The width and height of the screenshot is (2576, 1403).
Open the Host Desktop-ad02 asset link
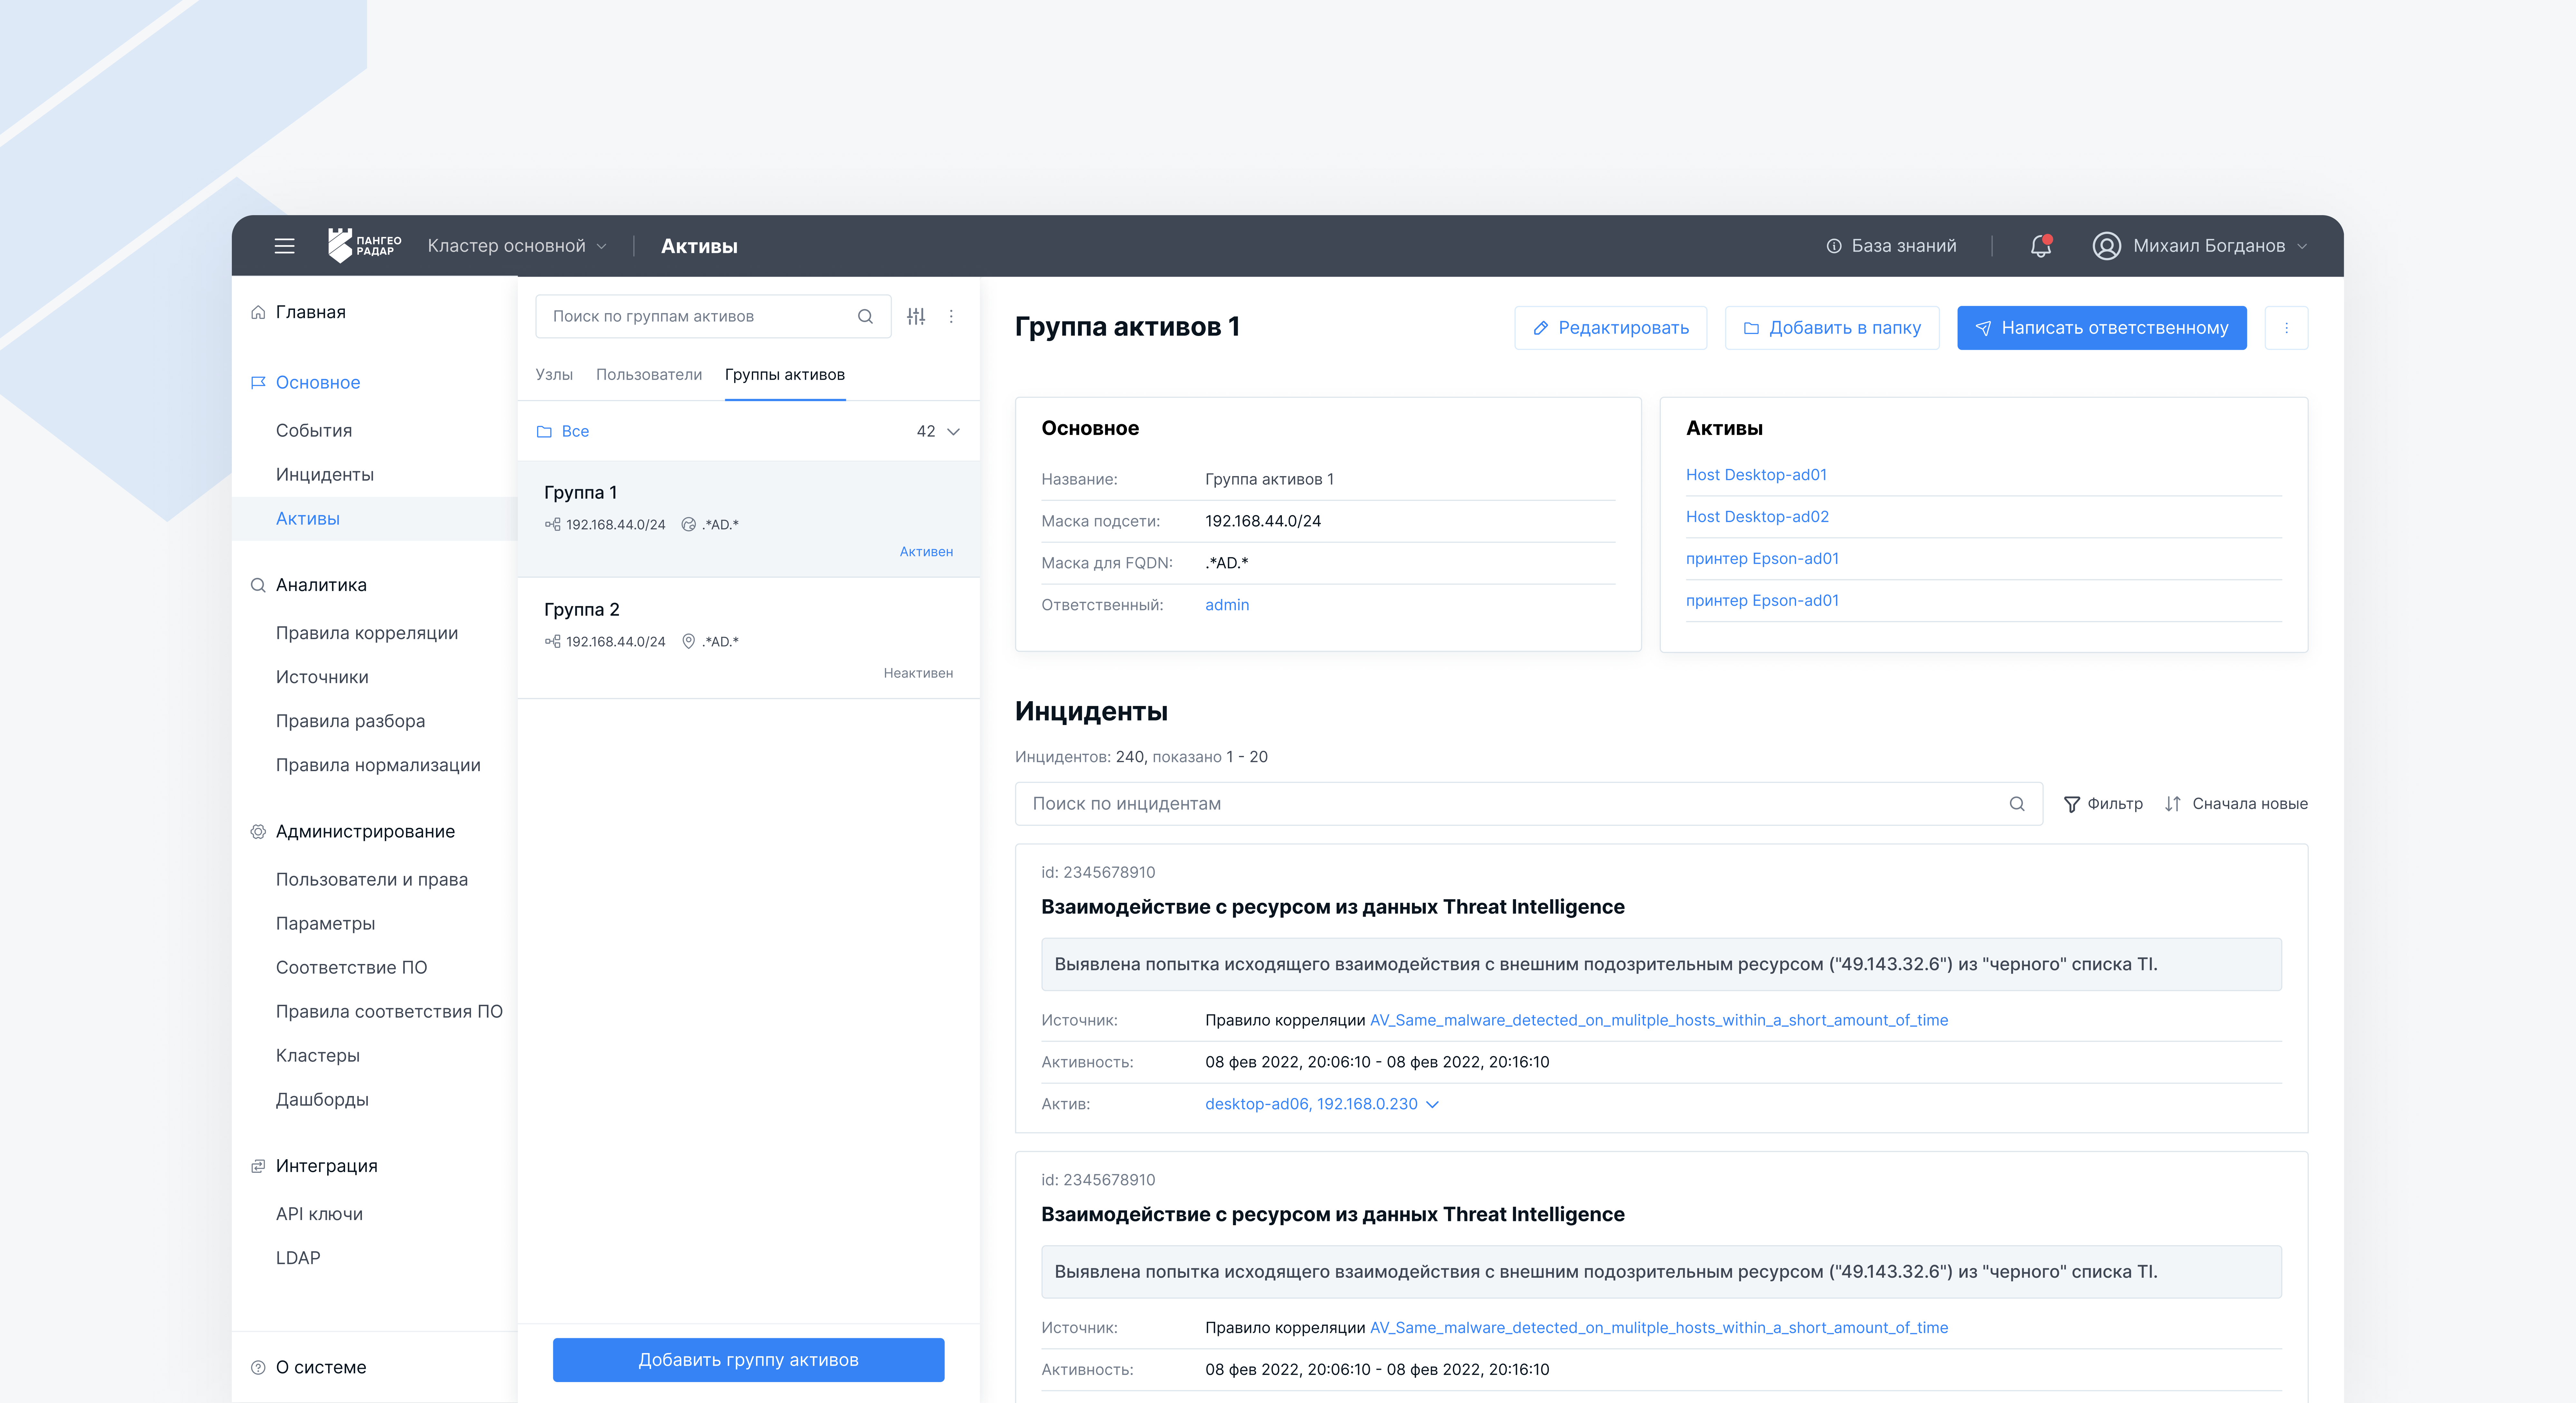tap(1757, 516)
